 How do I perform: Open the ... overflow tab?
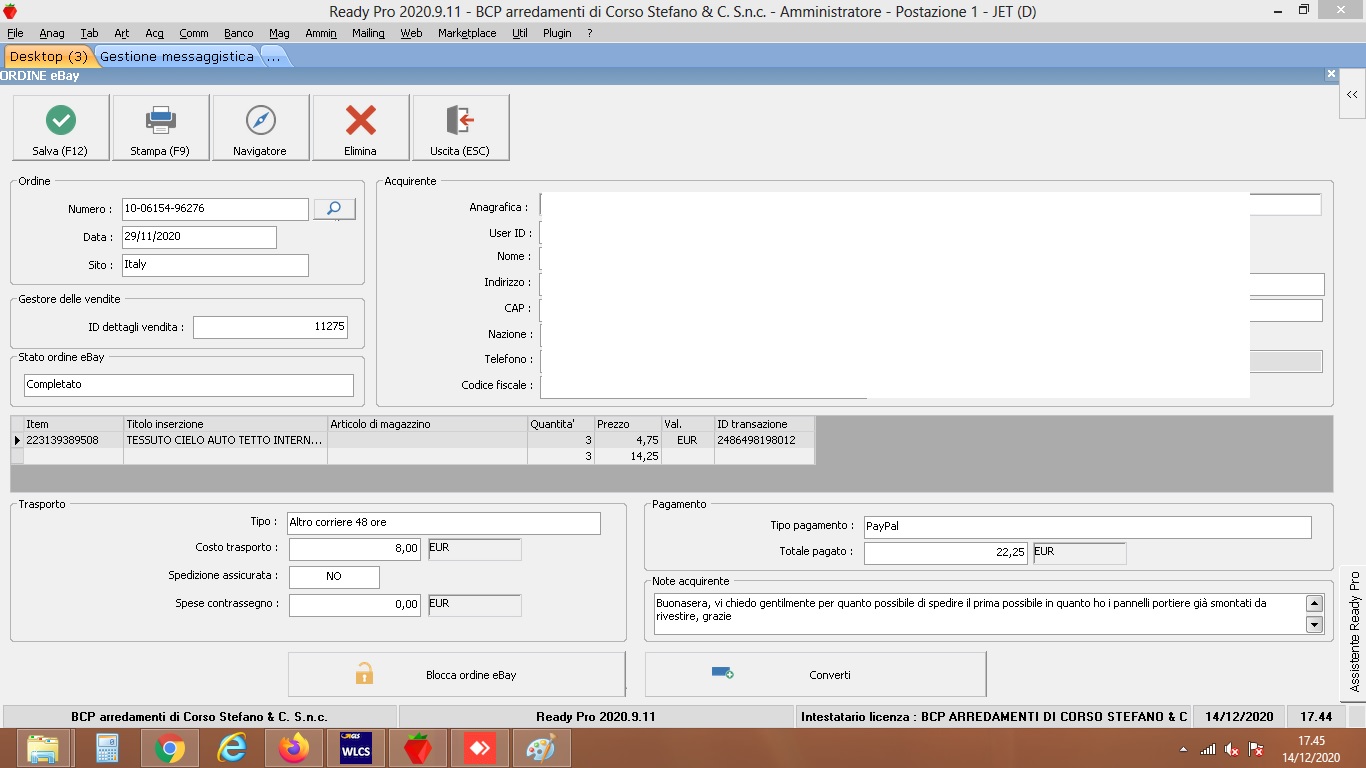click(x=274, y=57)
